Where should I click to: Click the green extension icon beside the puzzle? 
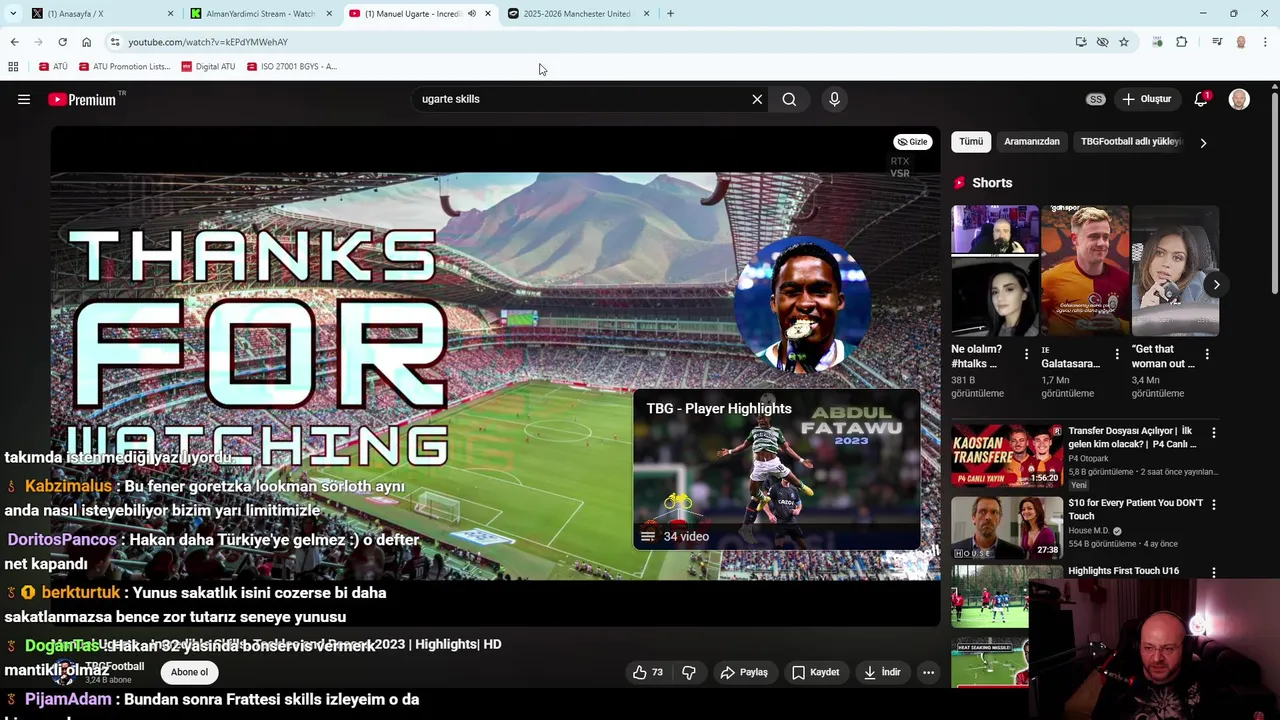tap(1157, 42)
